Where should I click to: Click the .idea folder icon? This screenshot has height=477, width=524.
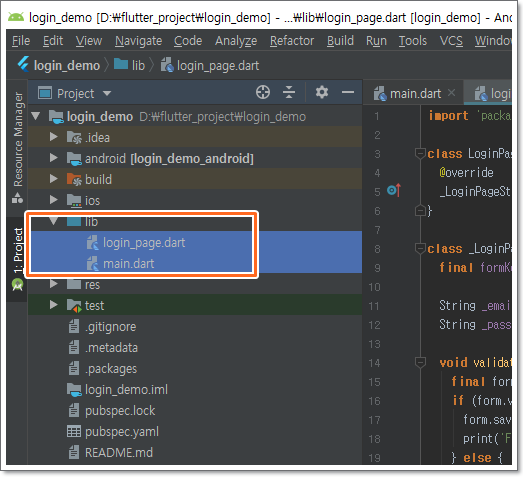(x=74, y=137)
